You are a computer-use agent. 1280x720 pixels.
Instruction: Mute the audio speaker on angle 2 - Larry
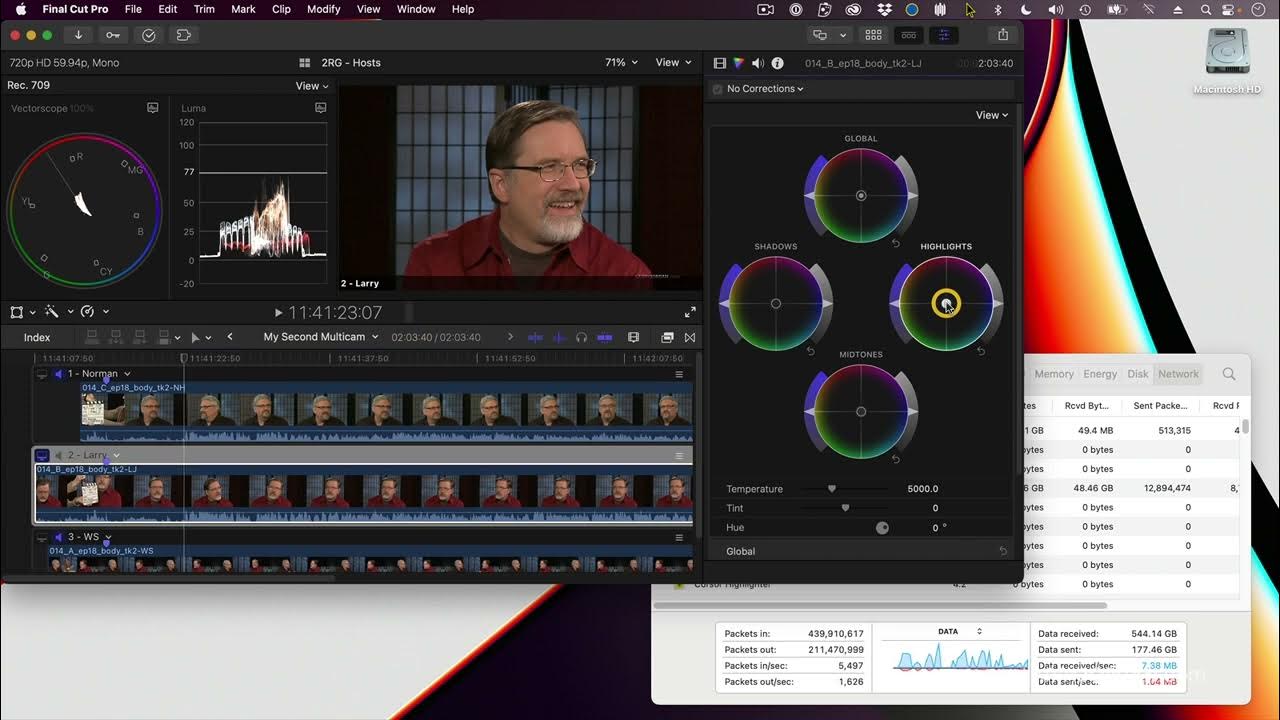pyautogui.click(x=58, y=455)
